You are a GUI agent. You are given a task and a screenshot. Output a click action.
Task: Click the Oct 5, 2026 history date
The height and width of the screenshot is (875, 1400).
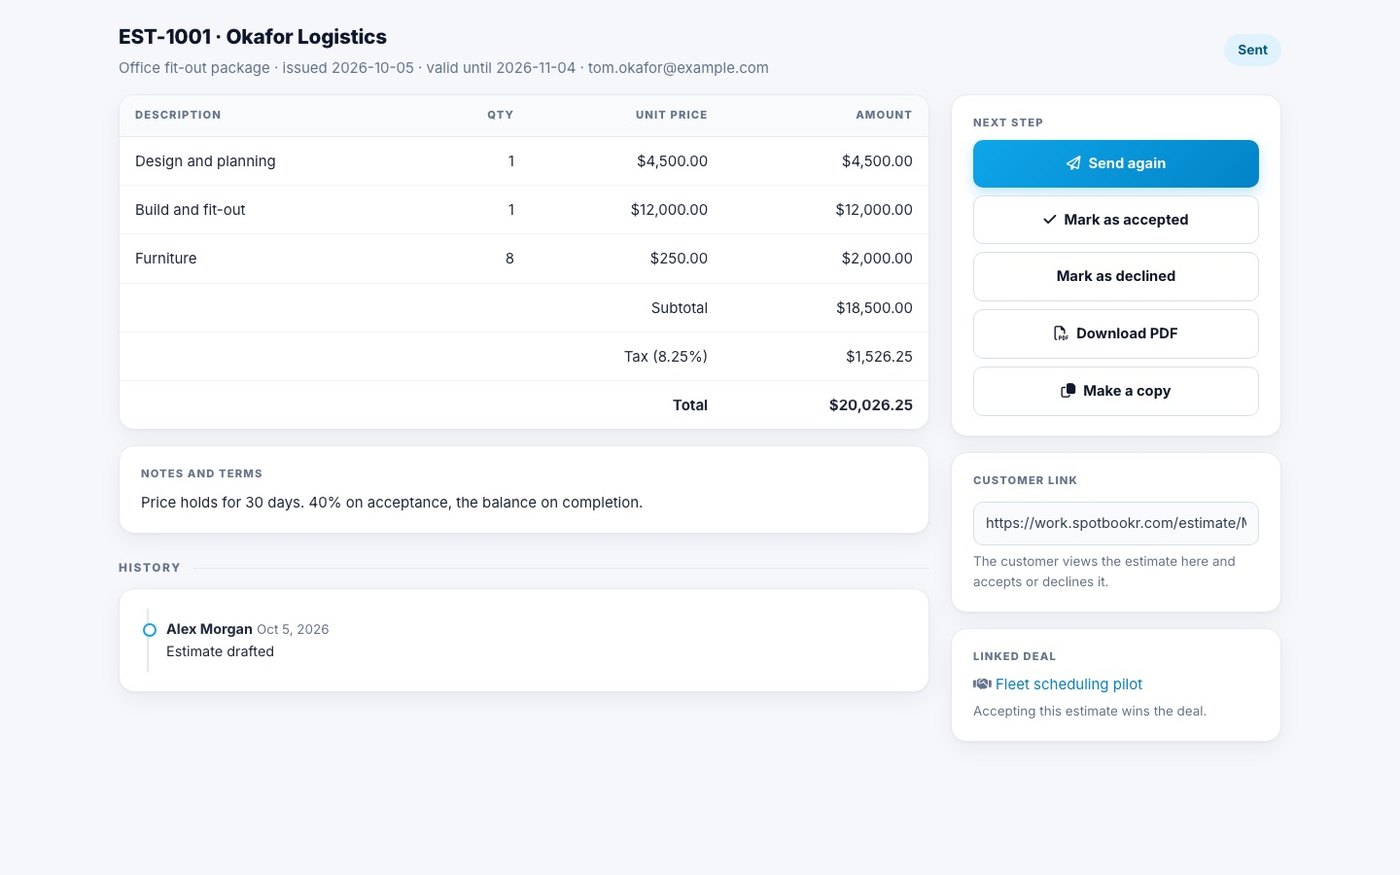tap(293, 629)
